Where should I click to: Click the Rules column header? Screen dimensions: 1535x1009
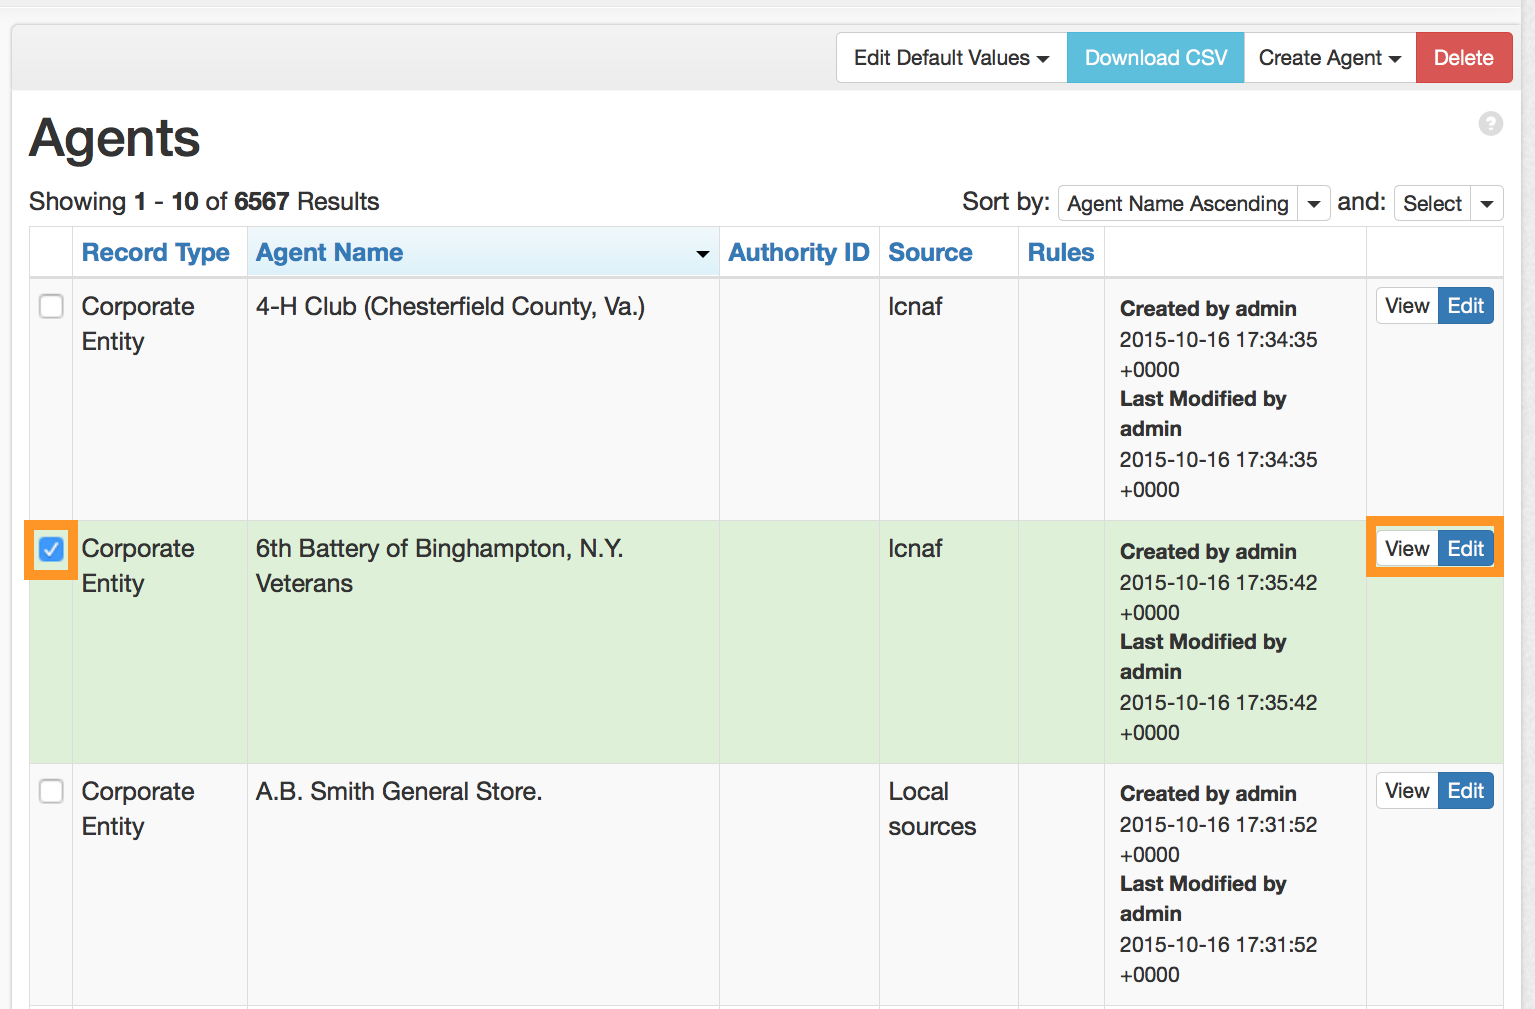click(1060, 253)
